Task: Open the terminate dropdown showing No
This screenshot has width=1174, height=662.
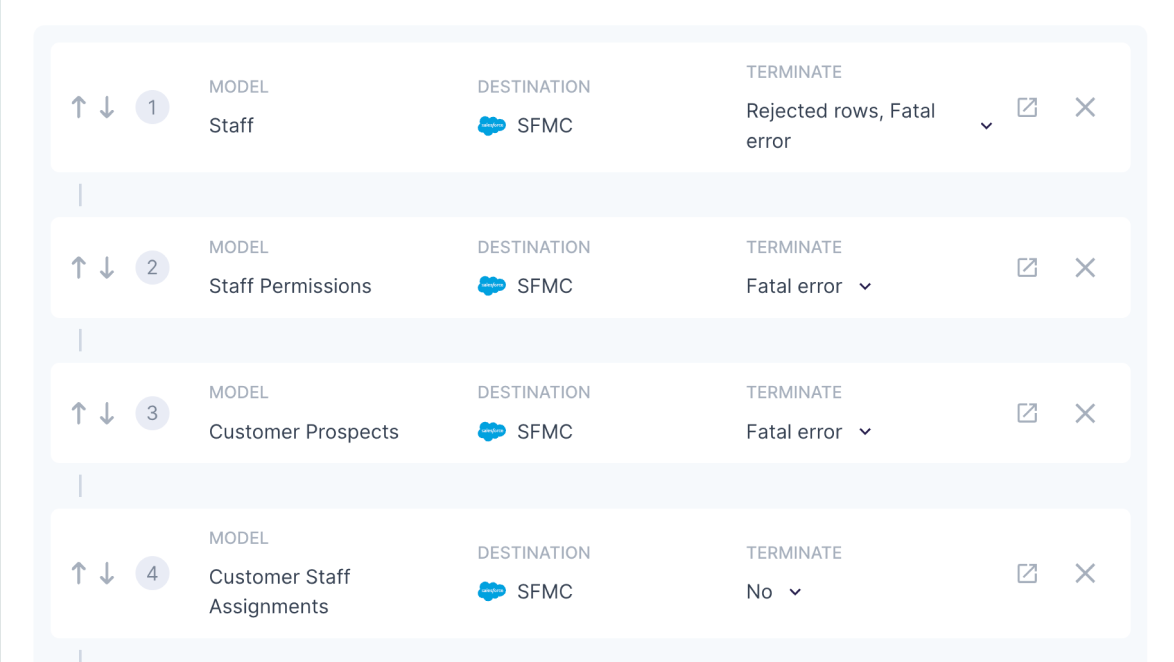Action: [795, 592]
